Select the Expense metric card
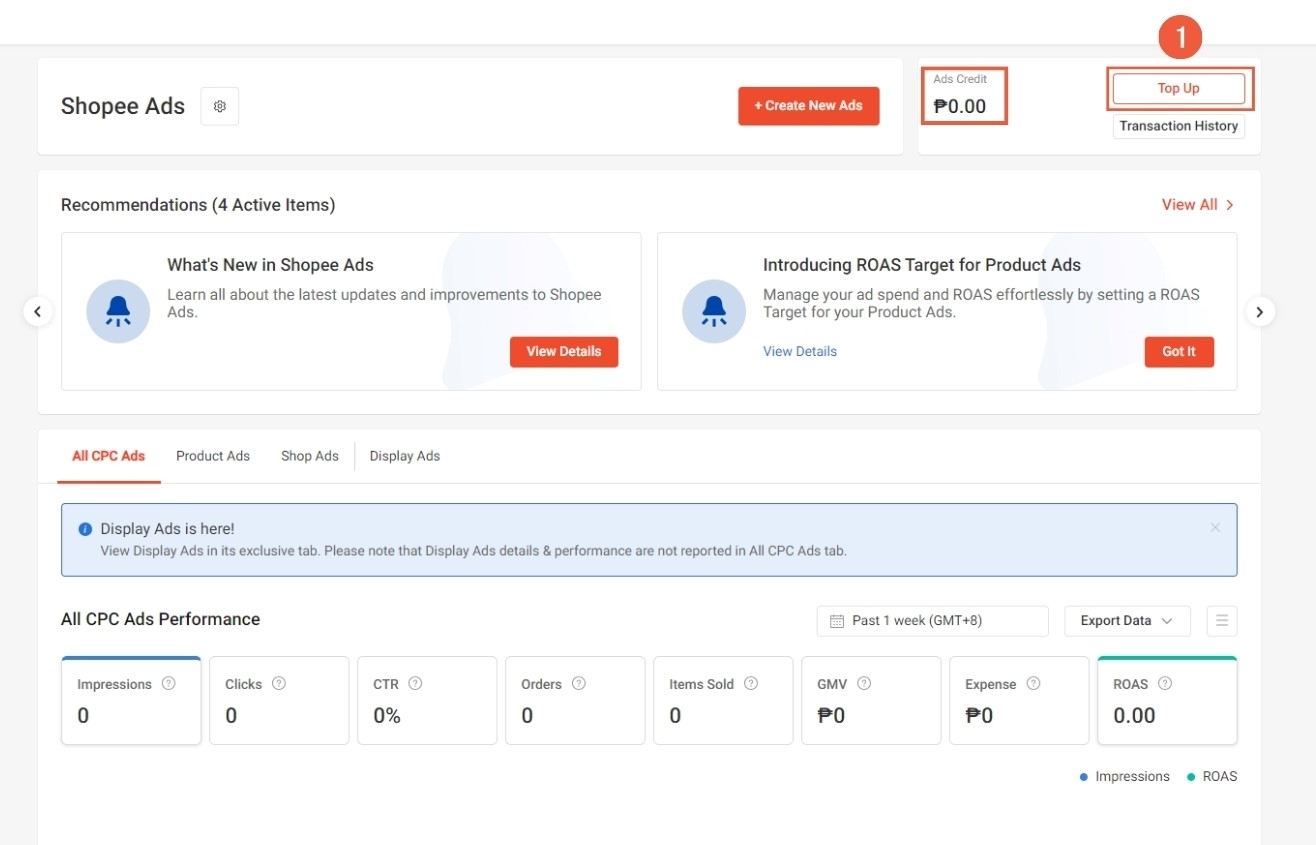1316x845 pixels. 1019,700
